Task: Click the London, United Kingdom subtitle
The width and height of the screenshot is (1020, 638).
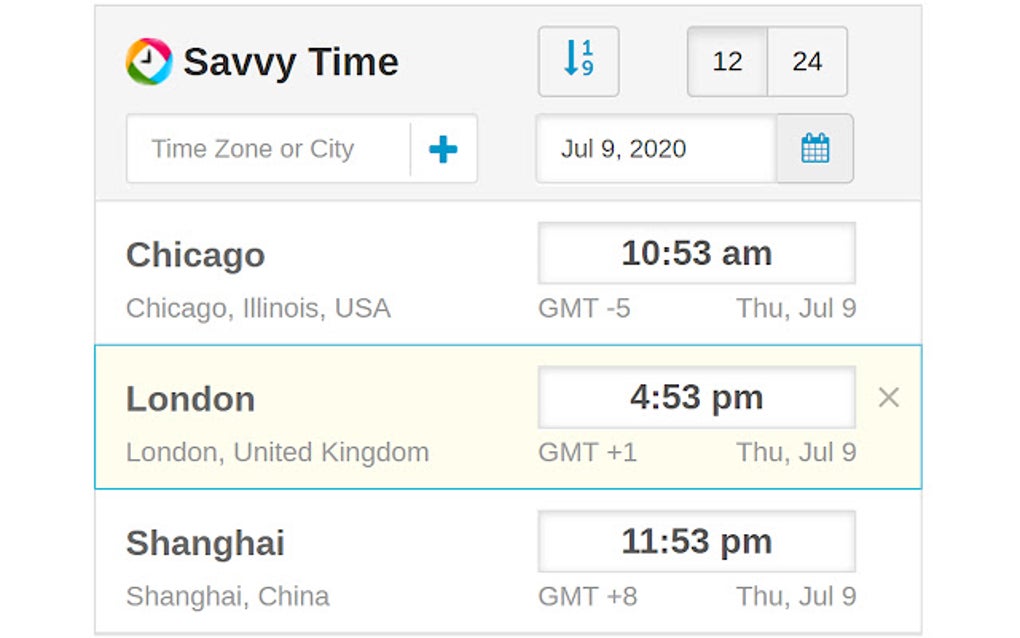Action: (x=276, y=452)
